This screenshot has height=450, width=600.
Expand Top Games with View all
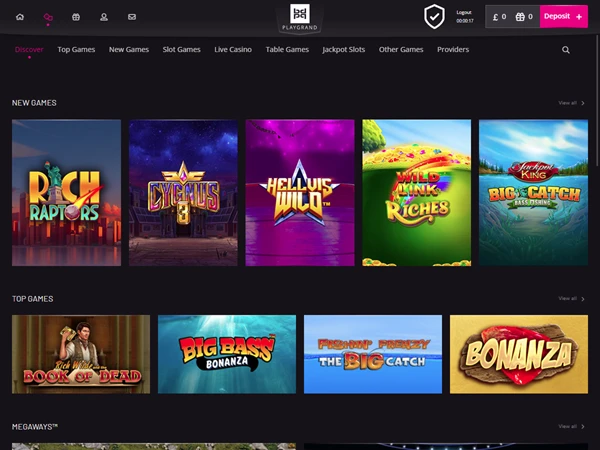click(x=571, y=299)
